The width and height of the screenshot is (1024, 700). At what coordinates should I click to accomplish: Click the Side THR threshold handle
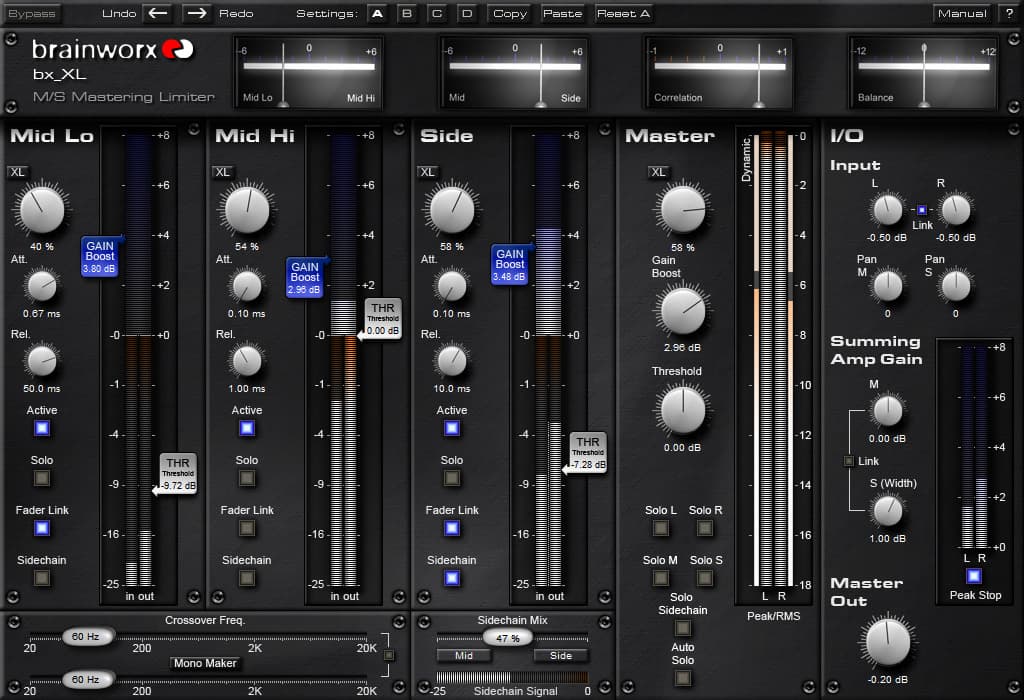(x=588, y=453)
